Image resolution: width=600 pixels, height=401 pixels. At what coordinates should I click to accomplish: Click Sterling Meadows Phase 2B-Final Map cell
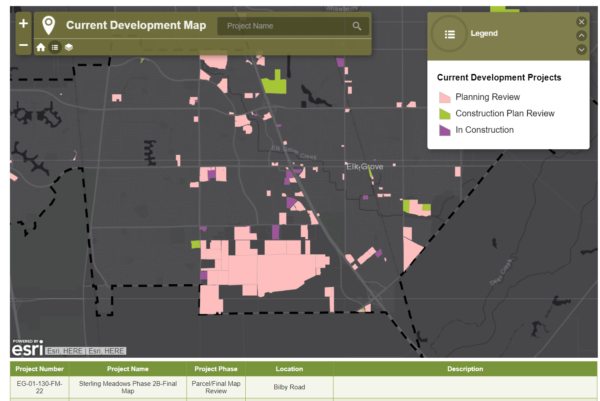pyautogui.click(x=128, y=387)
